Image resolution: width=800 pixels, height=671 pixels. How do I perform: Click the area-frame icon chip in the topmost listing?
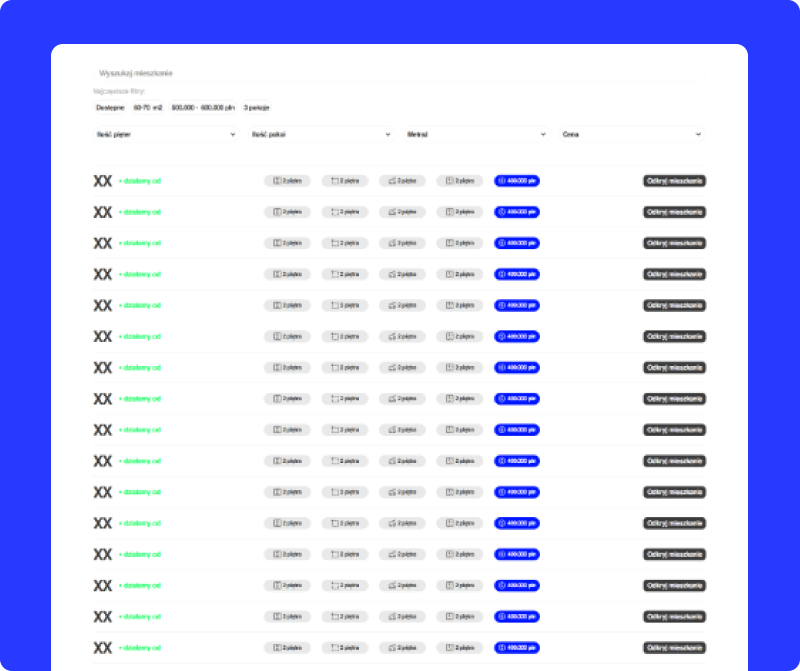pyautogui.click(x=345, y=181)
